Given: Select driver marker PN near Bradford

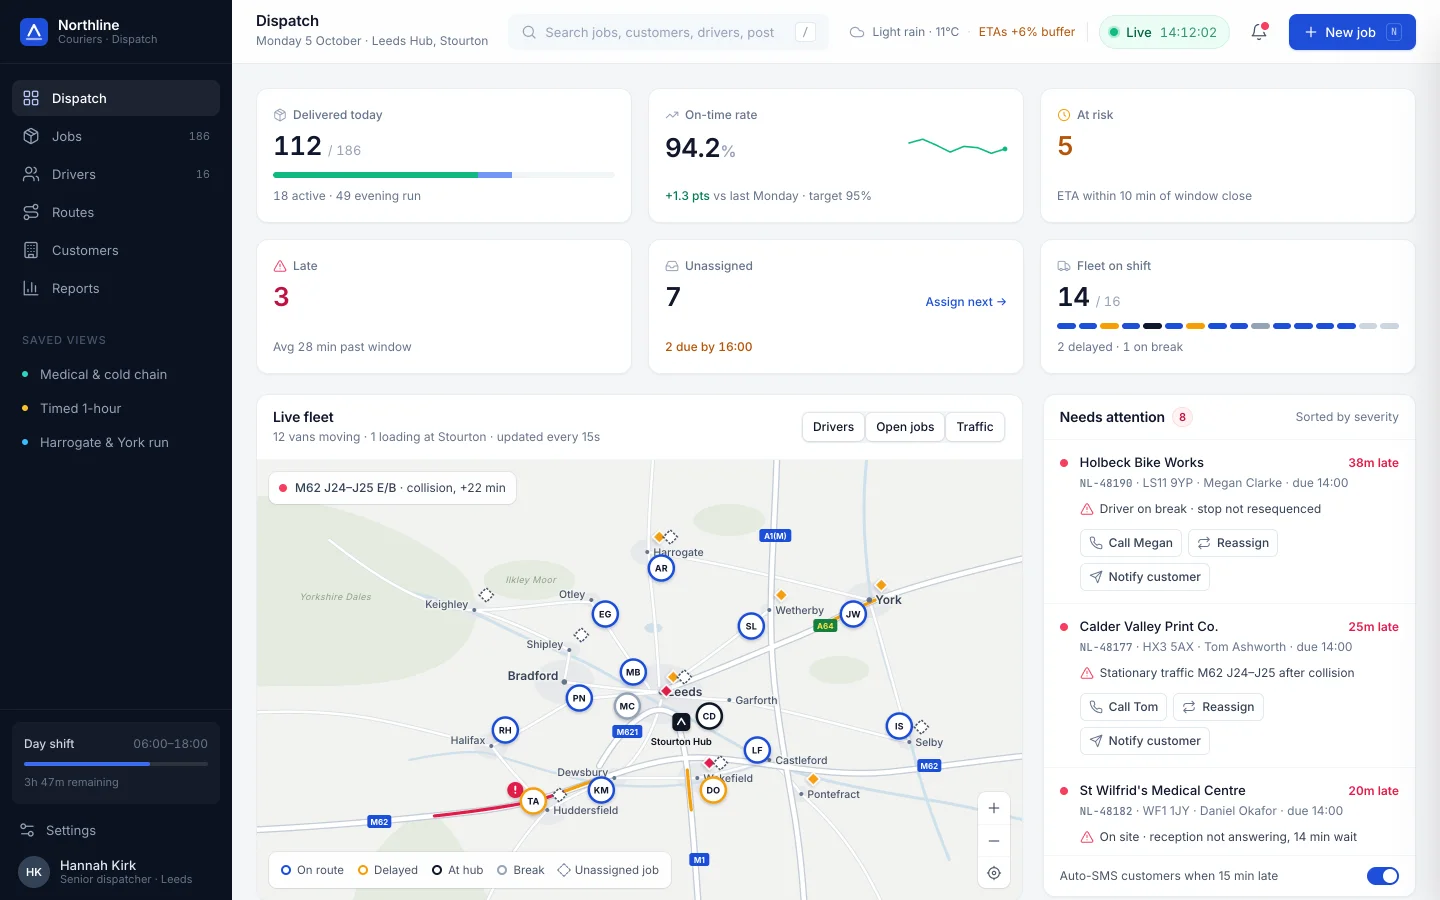Looking at the screenshot, I should click(579, 698).
